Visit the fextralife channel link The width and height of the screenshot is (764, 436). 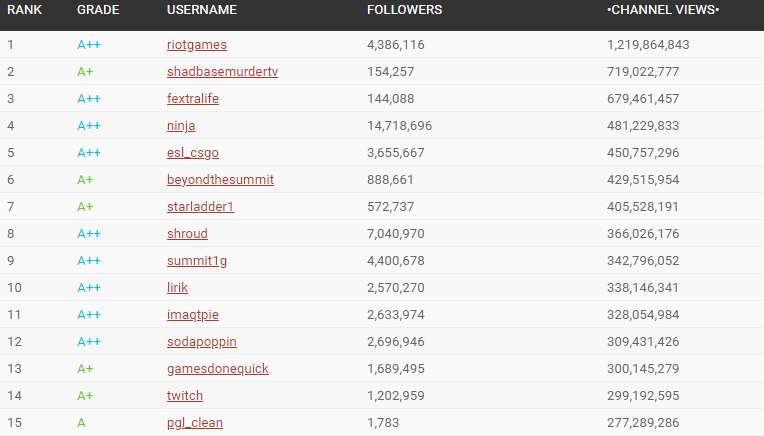[192, 98]
